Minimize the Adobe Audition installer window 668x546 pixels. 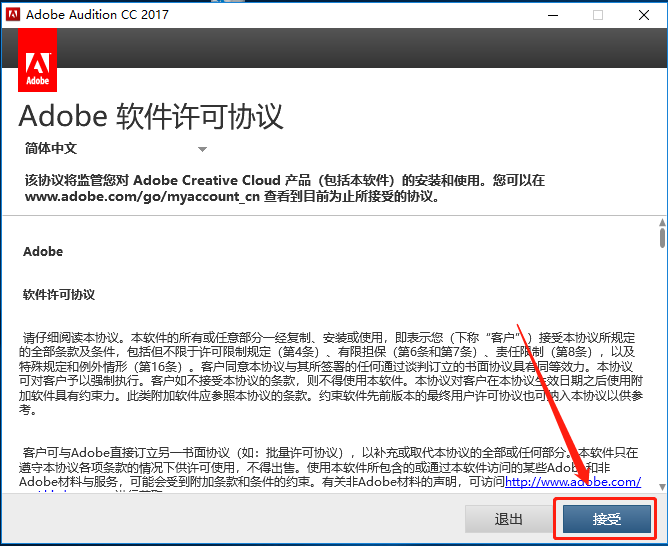click(553, 15)
